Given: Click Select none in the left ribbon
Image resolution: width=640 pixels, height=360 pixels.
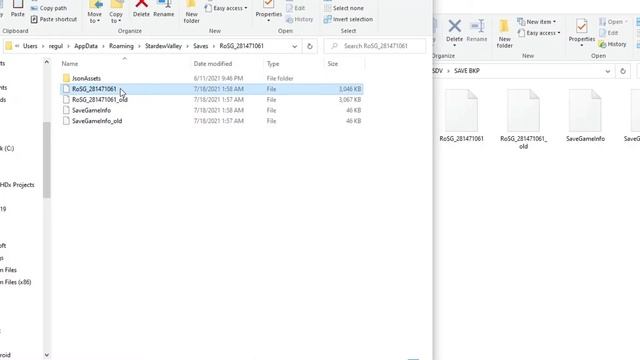Looking at the screenshot, I should 344,8.
